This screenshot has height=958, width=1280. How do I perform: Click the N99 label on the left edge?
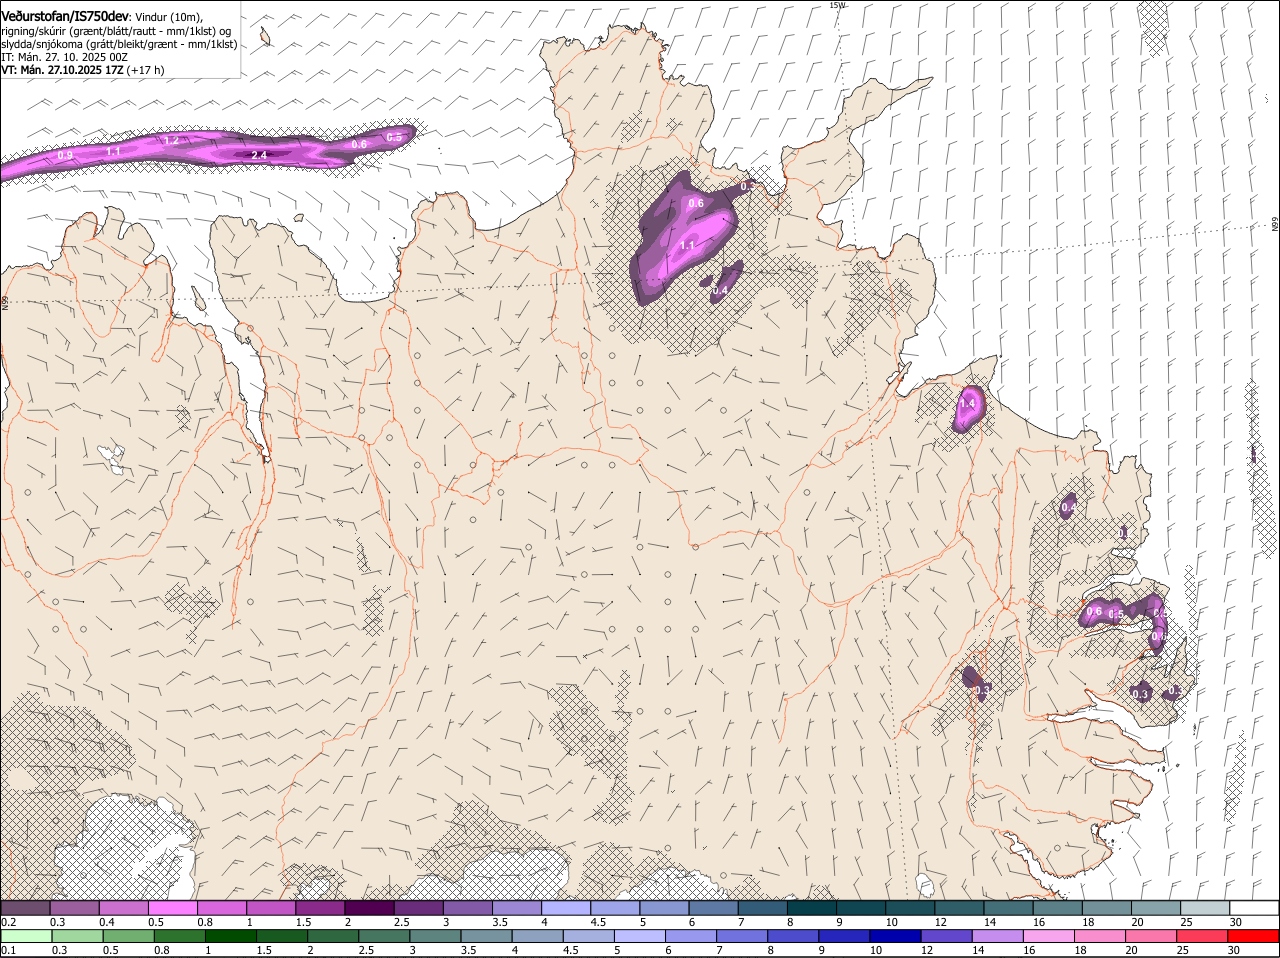coord(5,301)
